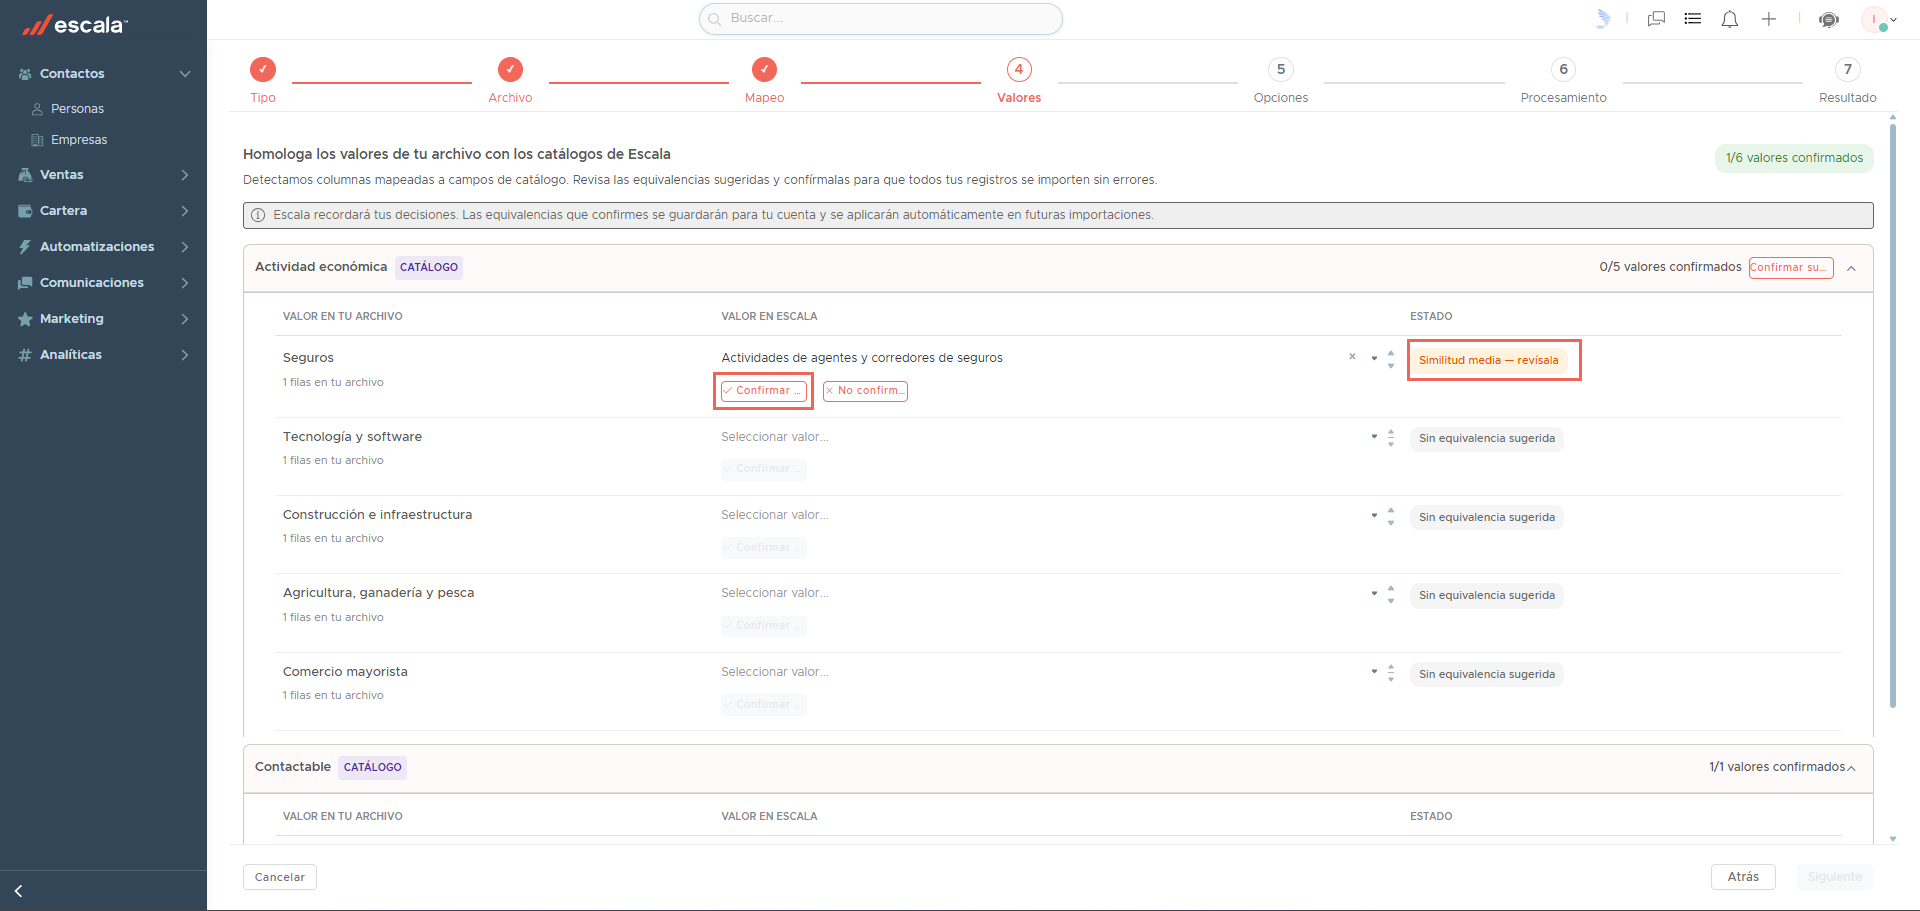The width and height of the screenshot is (1920, 911).
Task: Open the wing-shaped assistant icon
Action: pos(1603,19)
